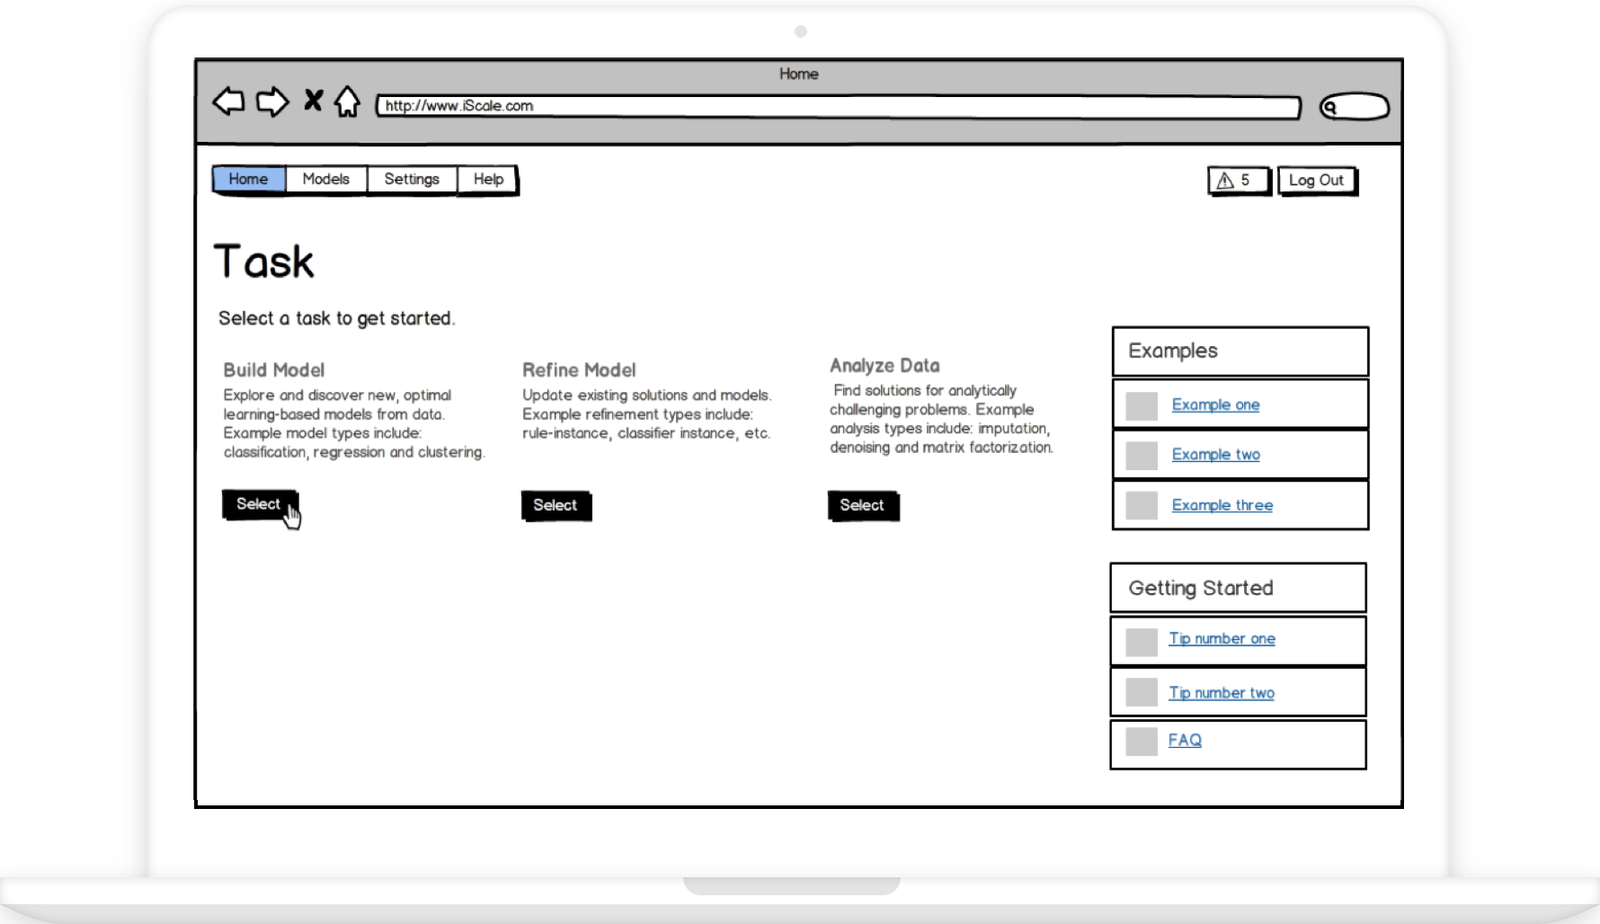Switch to the Models tab

pyautogui.click(x=326, y=179)
